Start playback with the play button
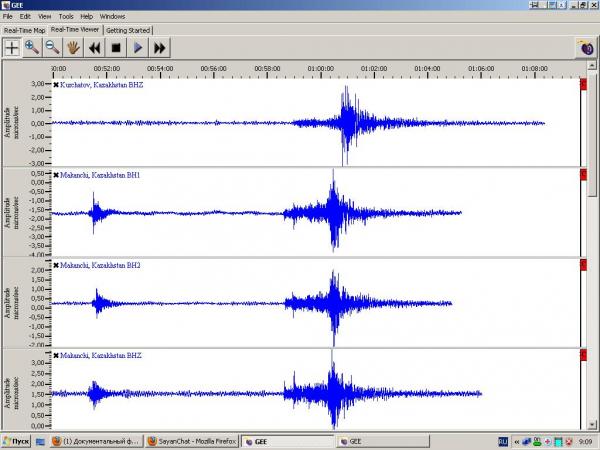This screenshot has height=450, width=600. click(138, 48)
